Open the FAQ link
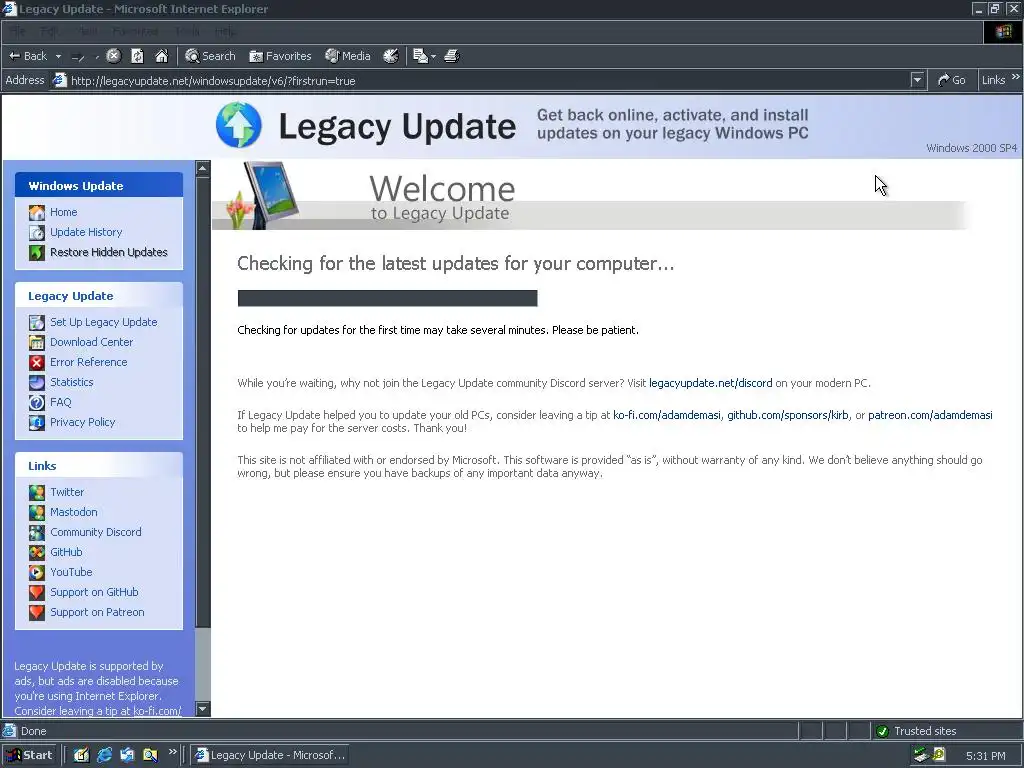 [61, 402]
